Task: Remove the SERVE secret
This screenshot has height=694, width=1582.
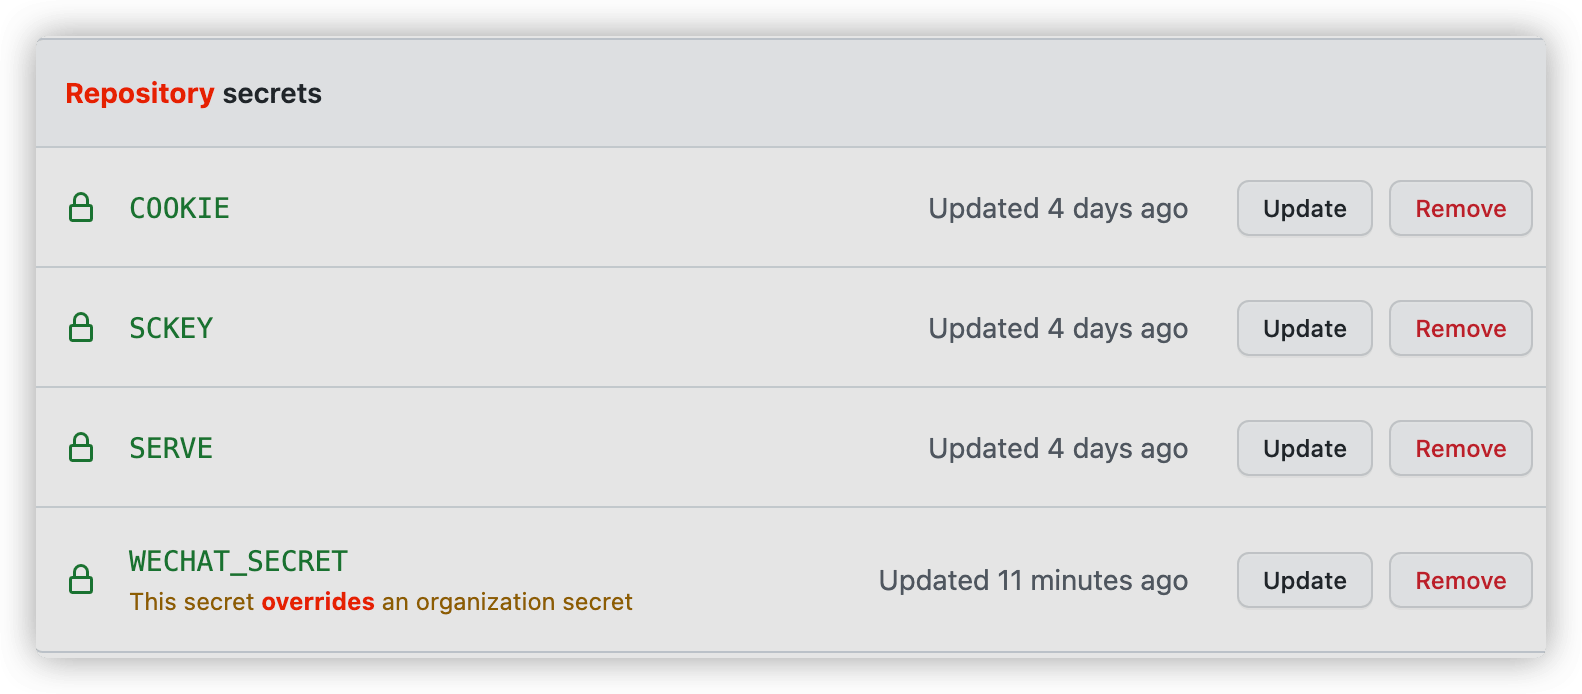Action: [x=1461, y=448]
